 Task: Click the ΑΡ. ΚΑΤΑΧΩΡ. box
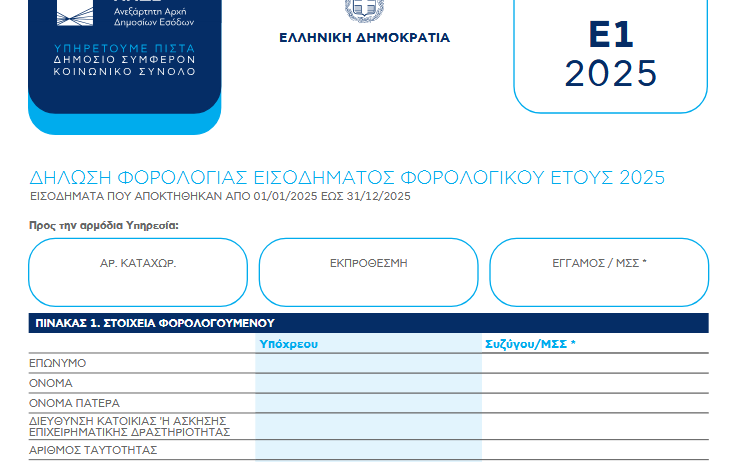pos(138,272)
